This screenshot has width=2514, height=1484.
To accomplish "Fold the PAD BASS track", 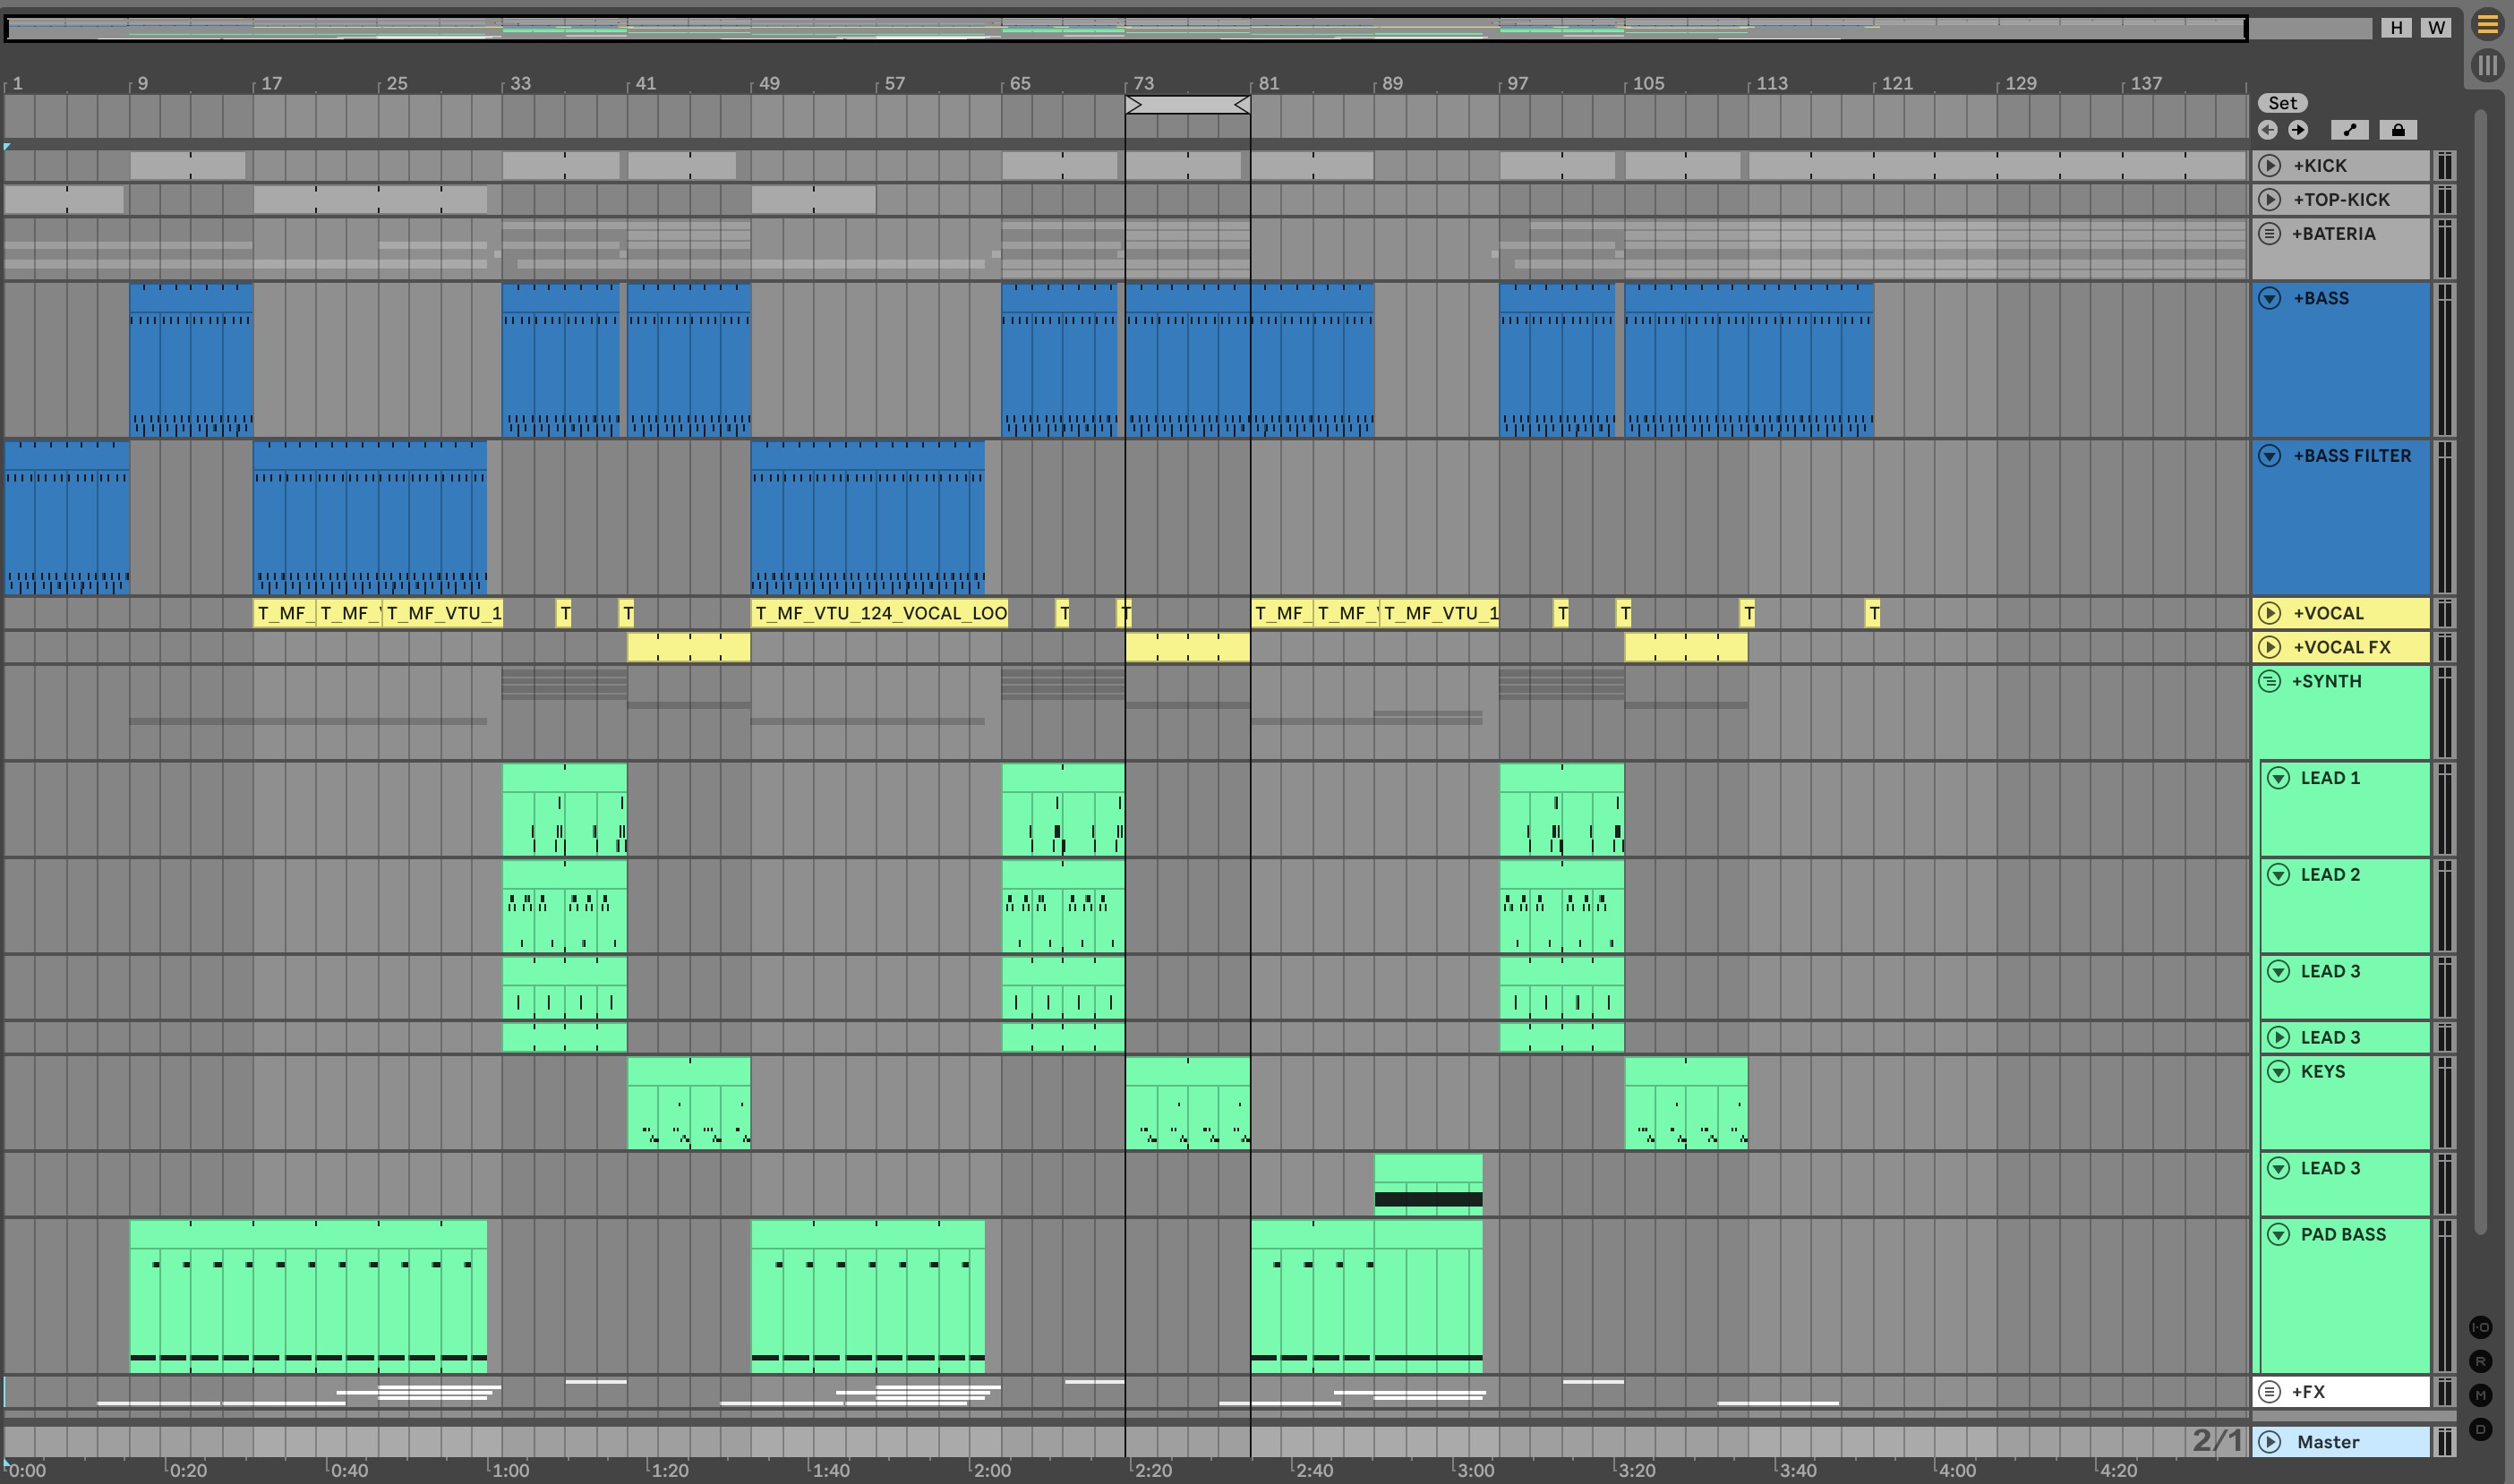I will pyautogui.click(x=2279, y=1234).
